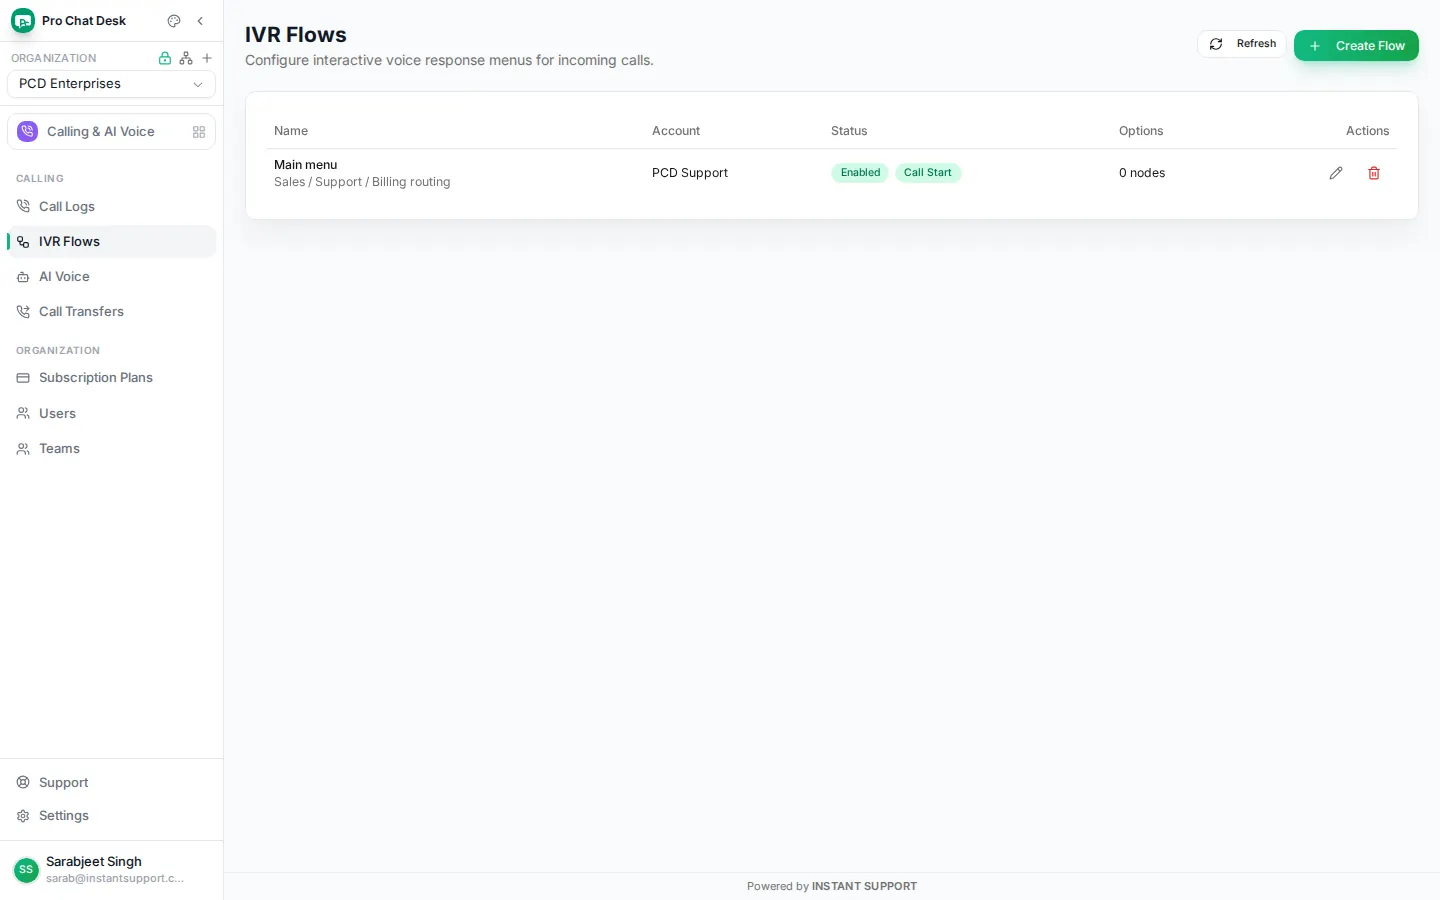Collapse the sidebar with the chevron arrow

coord(200,21)
